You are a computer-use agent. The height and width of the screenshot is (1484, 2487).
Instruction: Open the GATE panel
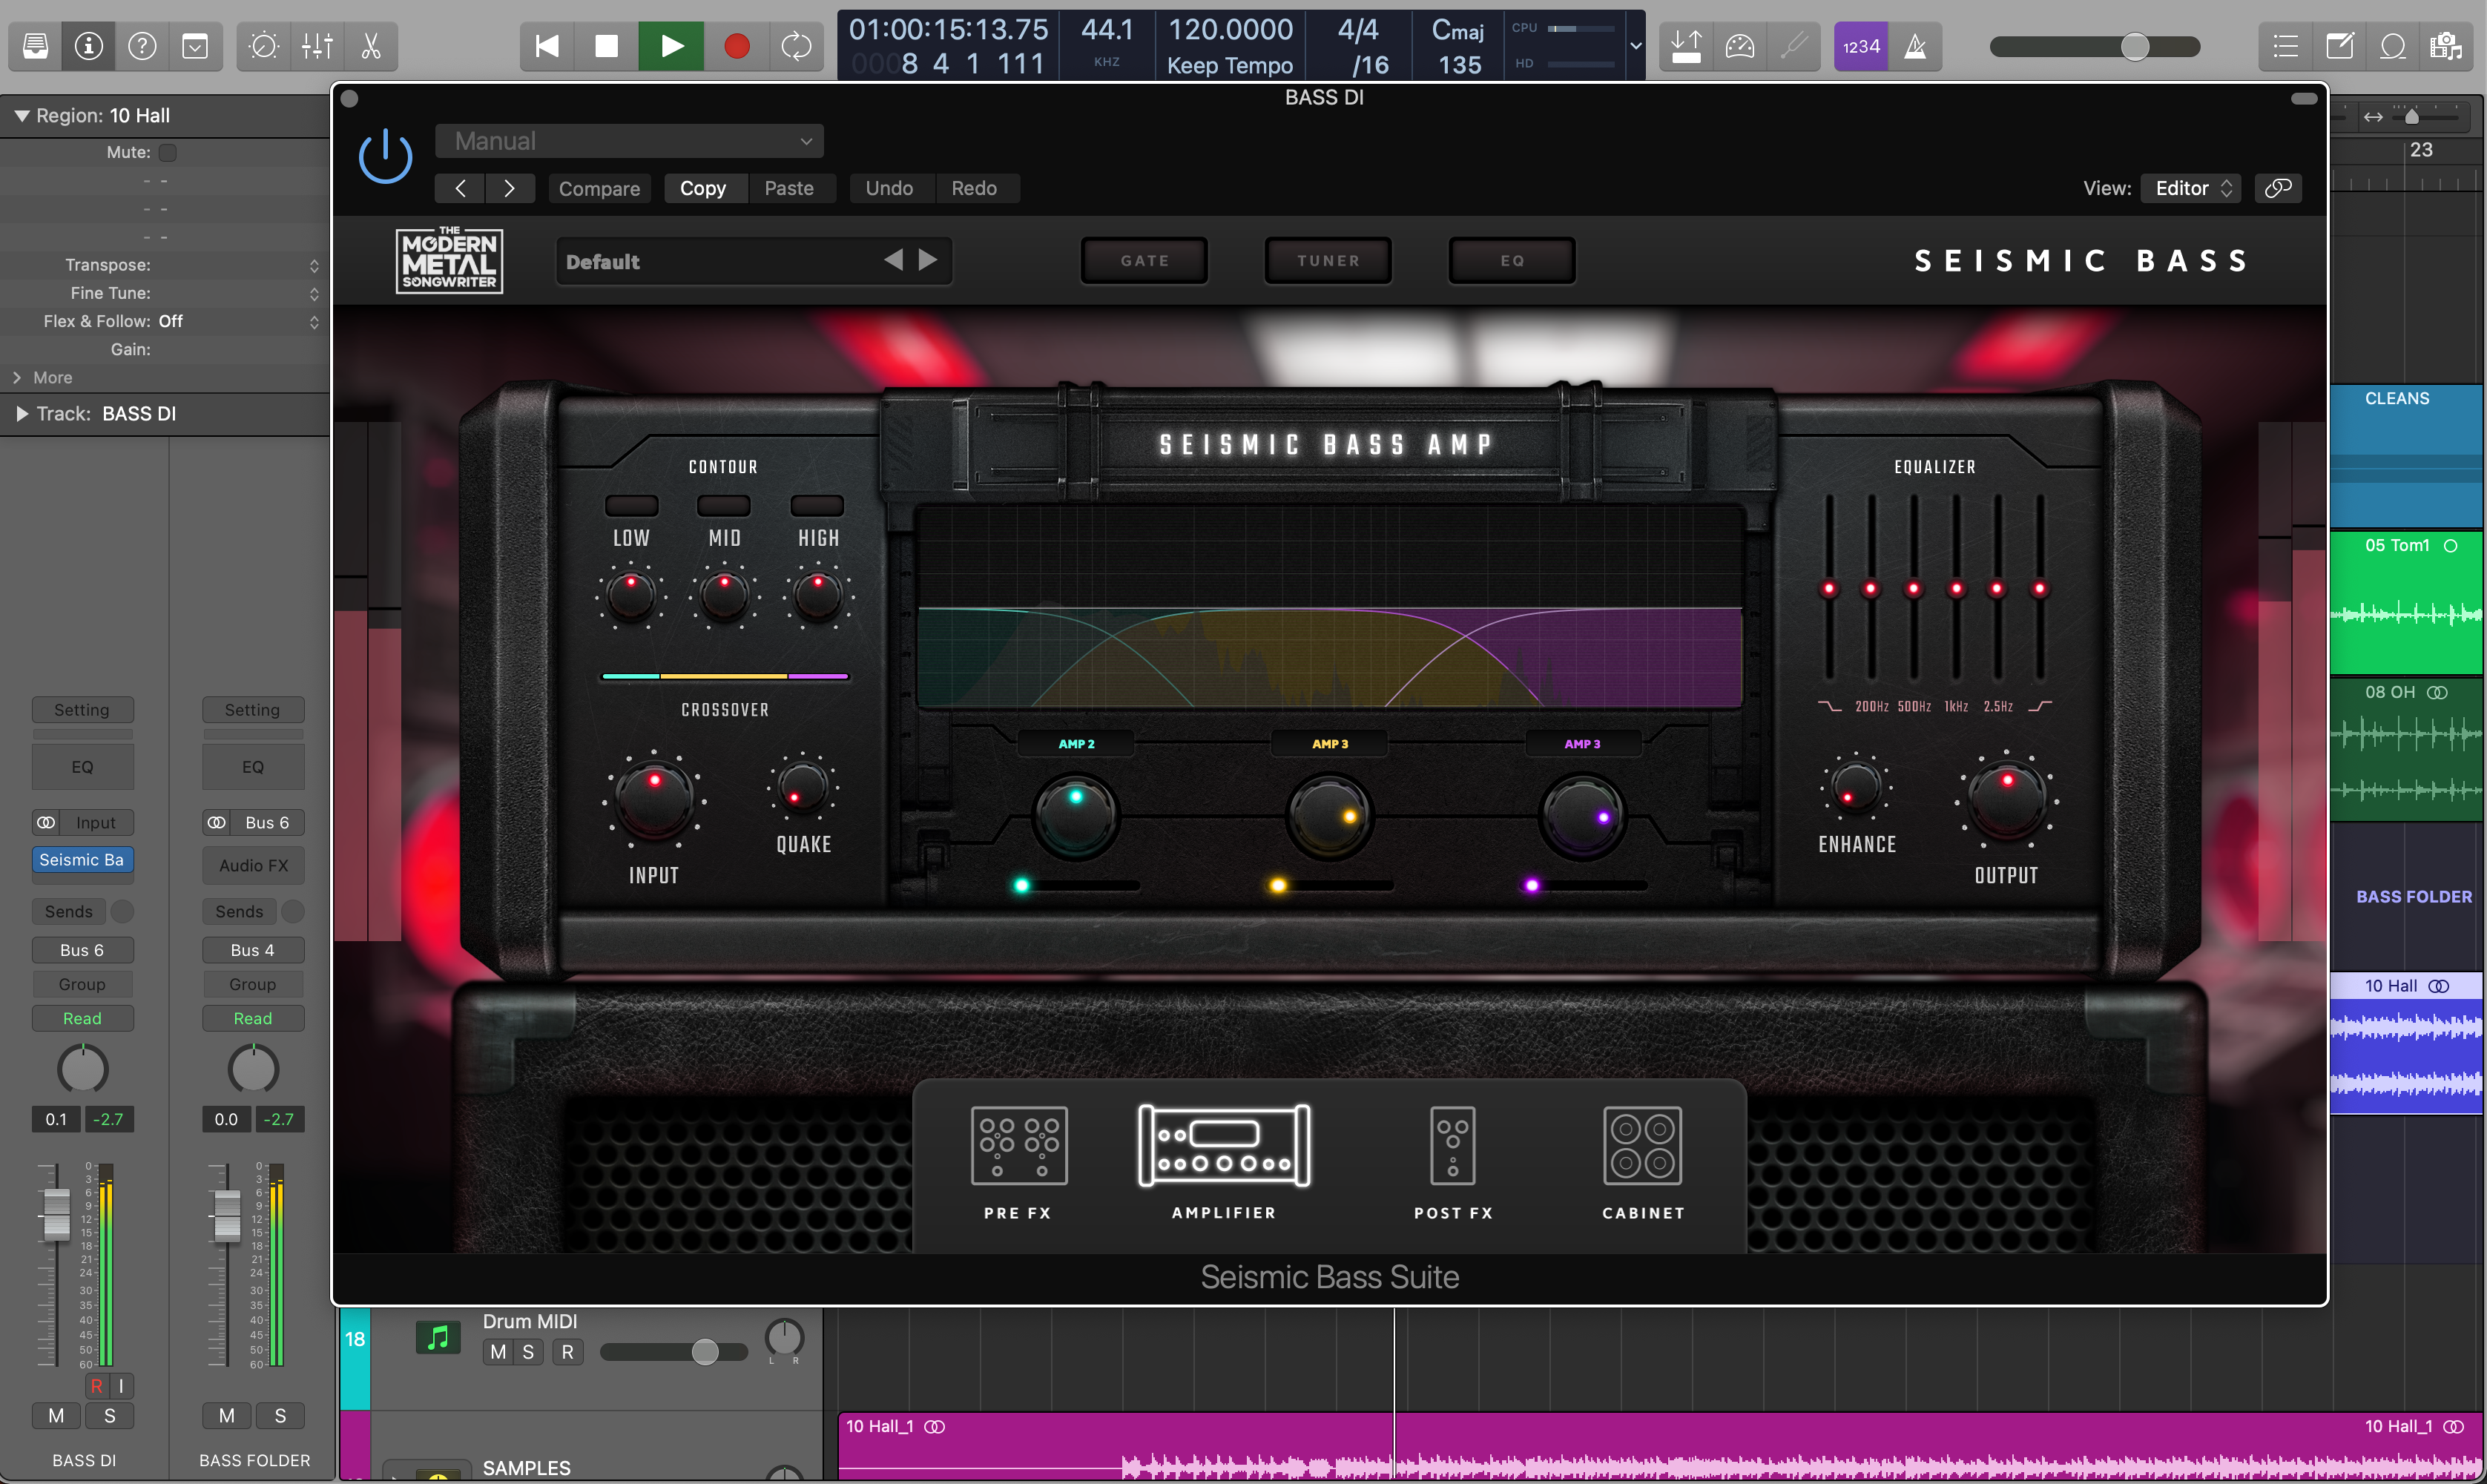click(1144, 261)
